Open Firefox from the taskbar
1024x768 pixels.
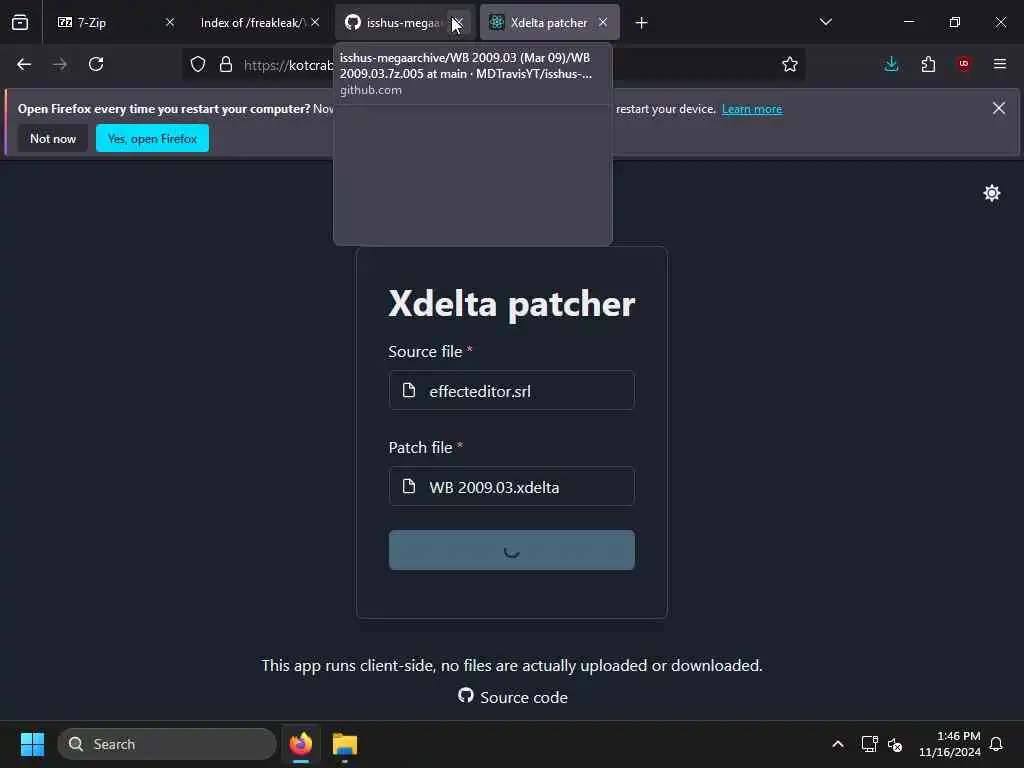[x=301, y=744]
